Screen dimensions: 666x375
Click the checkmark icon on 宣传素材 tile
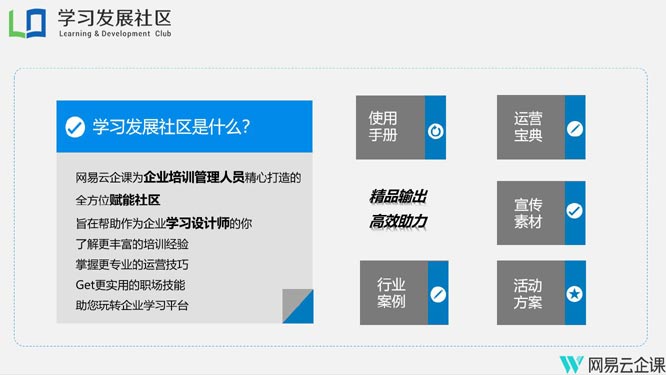point(575,211)
